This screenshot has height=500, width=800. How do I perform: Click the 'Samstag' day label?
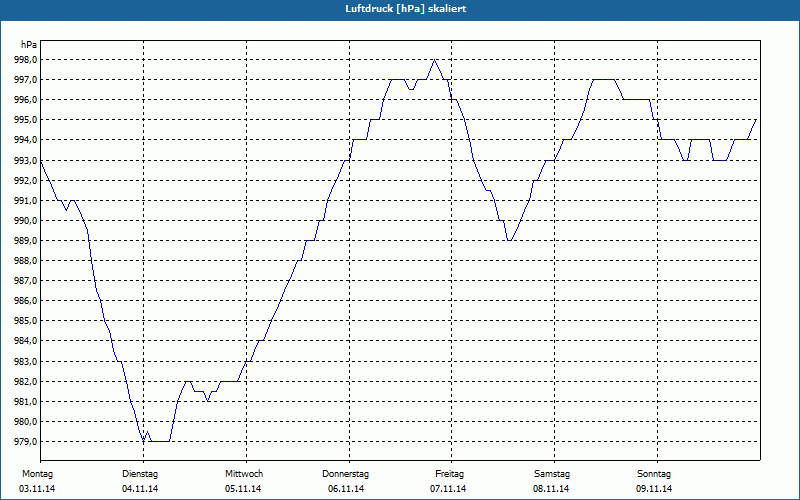coord(552,474)
